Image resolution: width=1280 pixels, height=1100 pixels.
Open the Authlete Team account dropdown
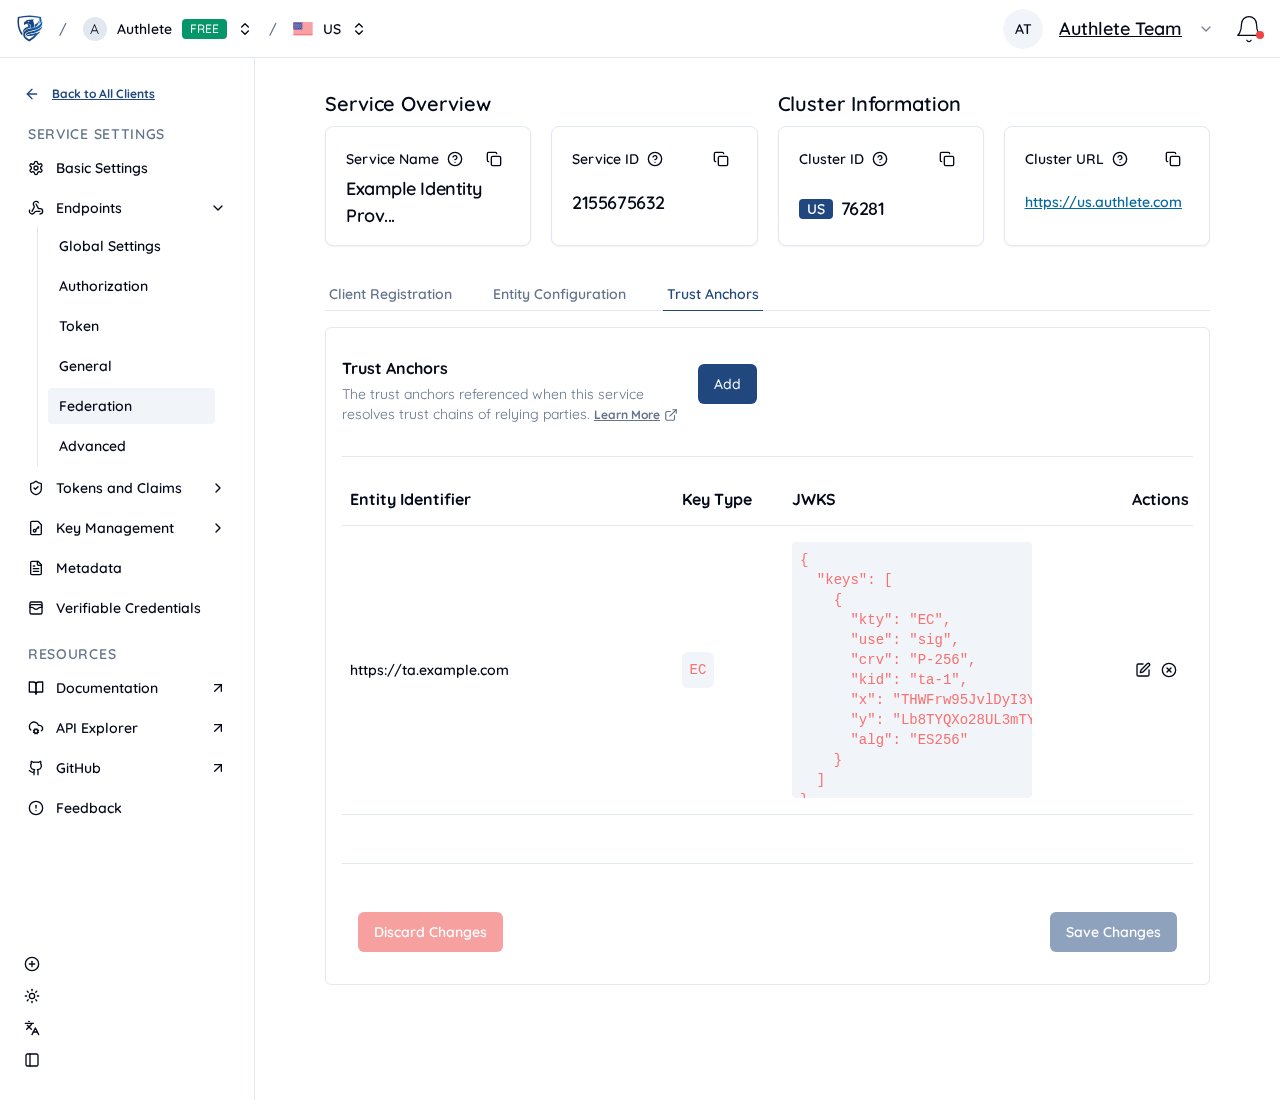1206,29
